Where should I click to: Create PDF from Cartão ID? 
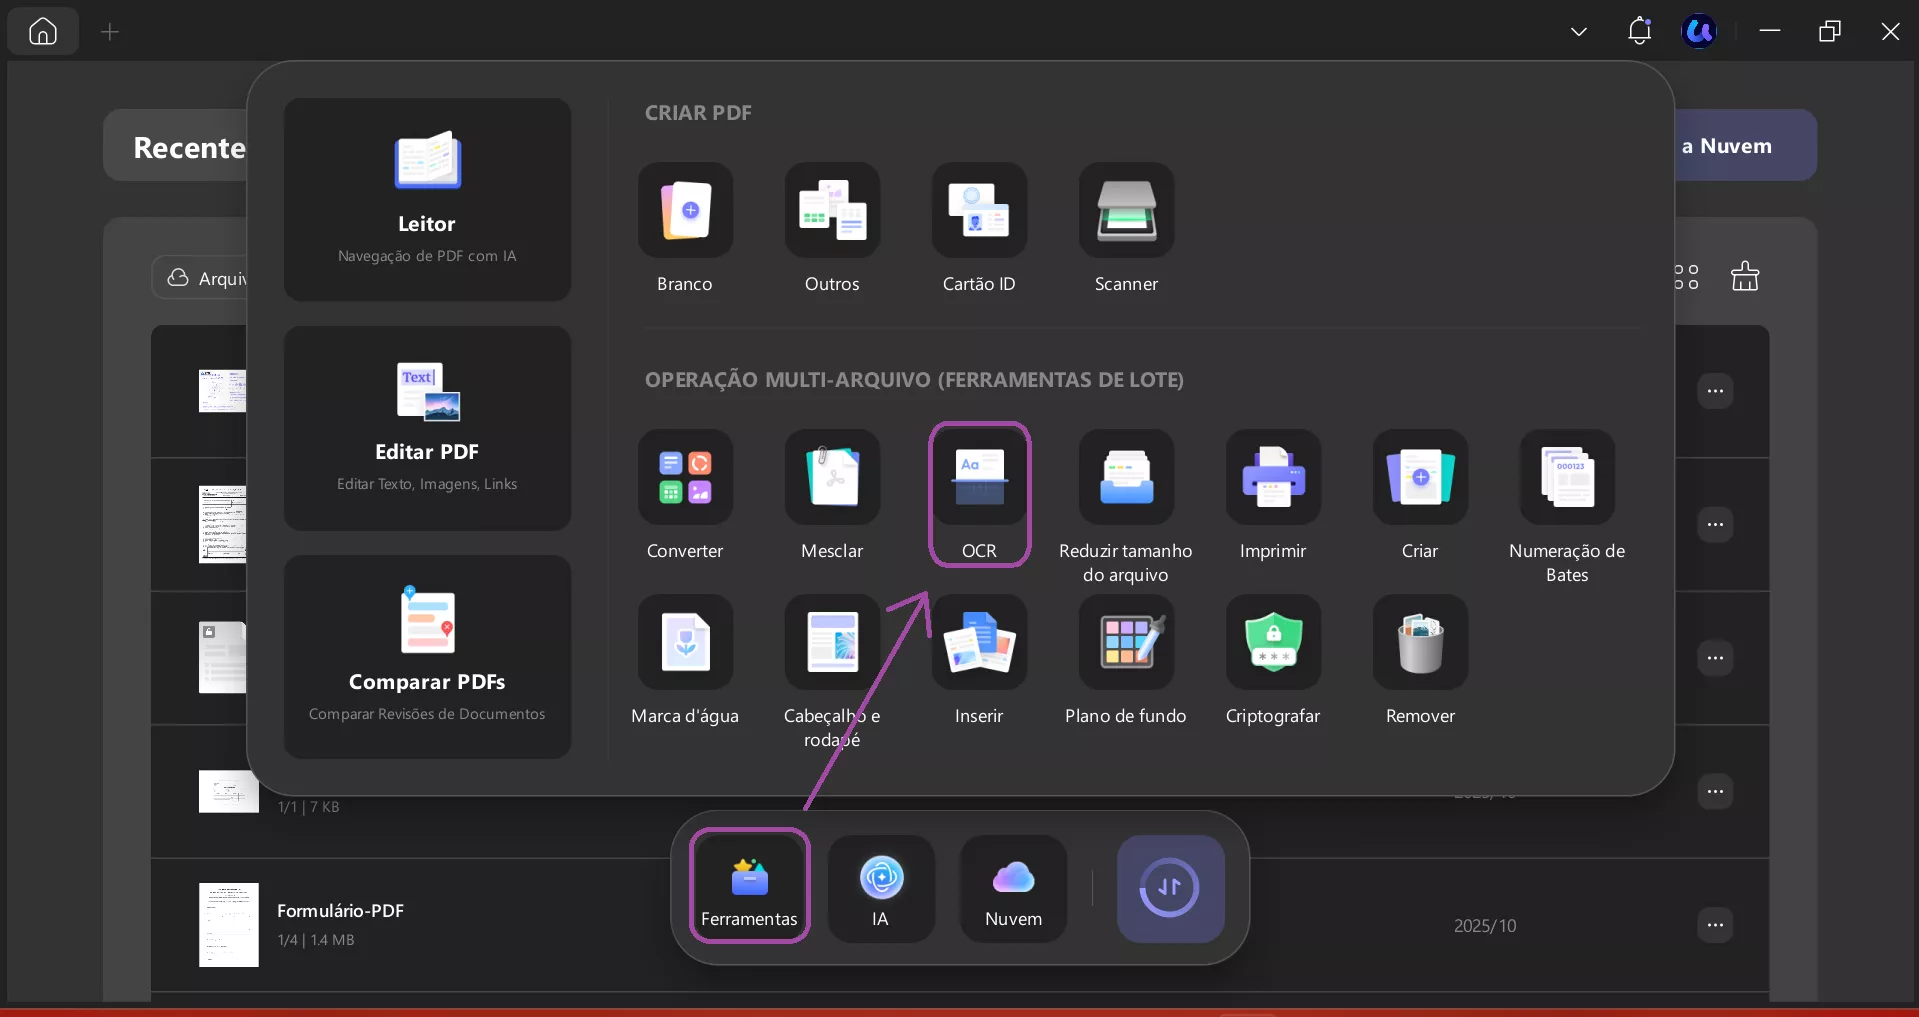click(x=979, y=229)
